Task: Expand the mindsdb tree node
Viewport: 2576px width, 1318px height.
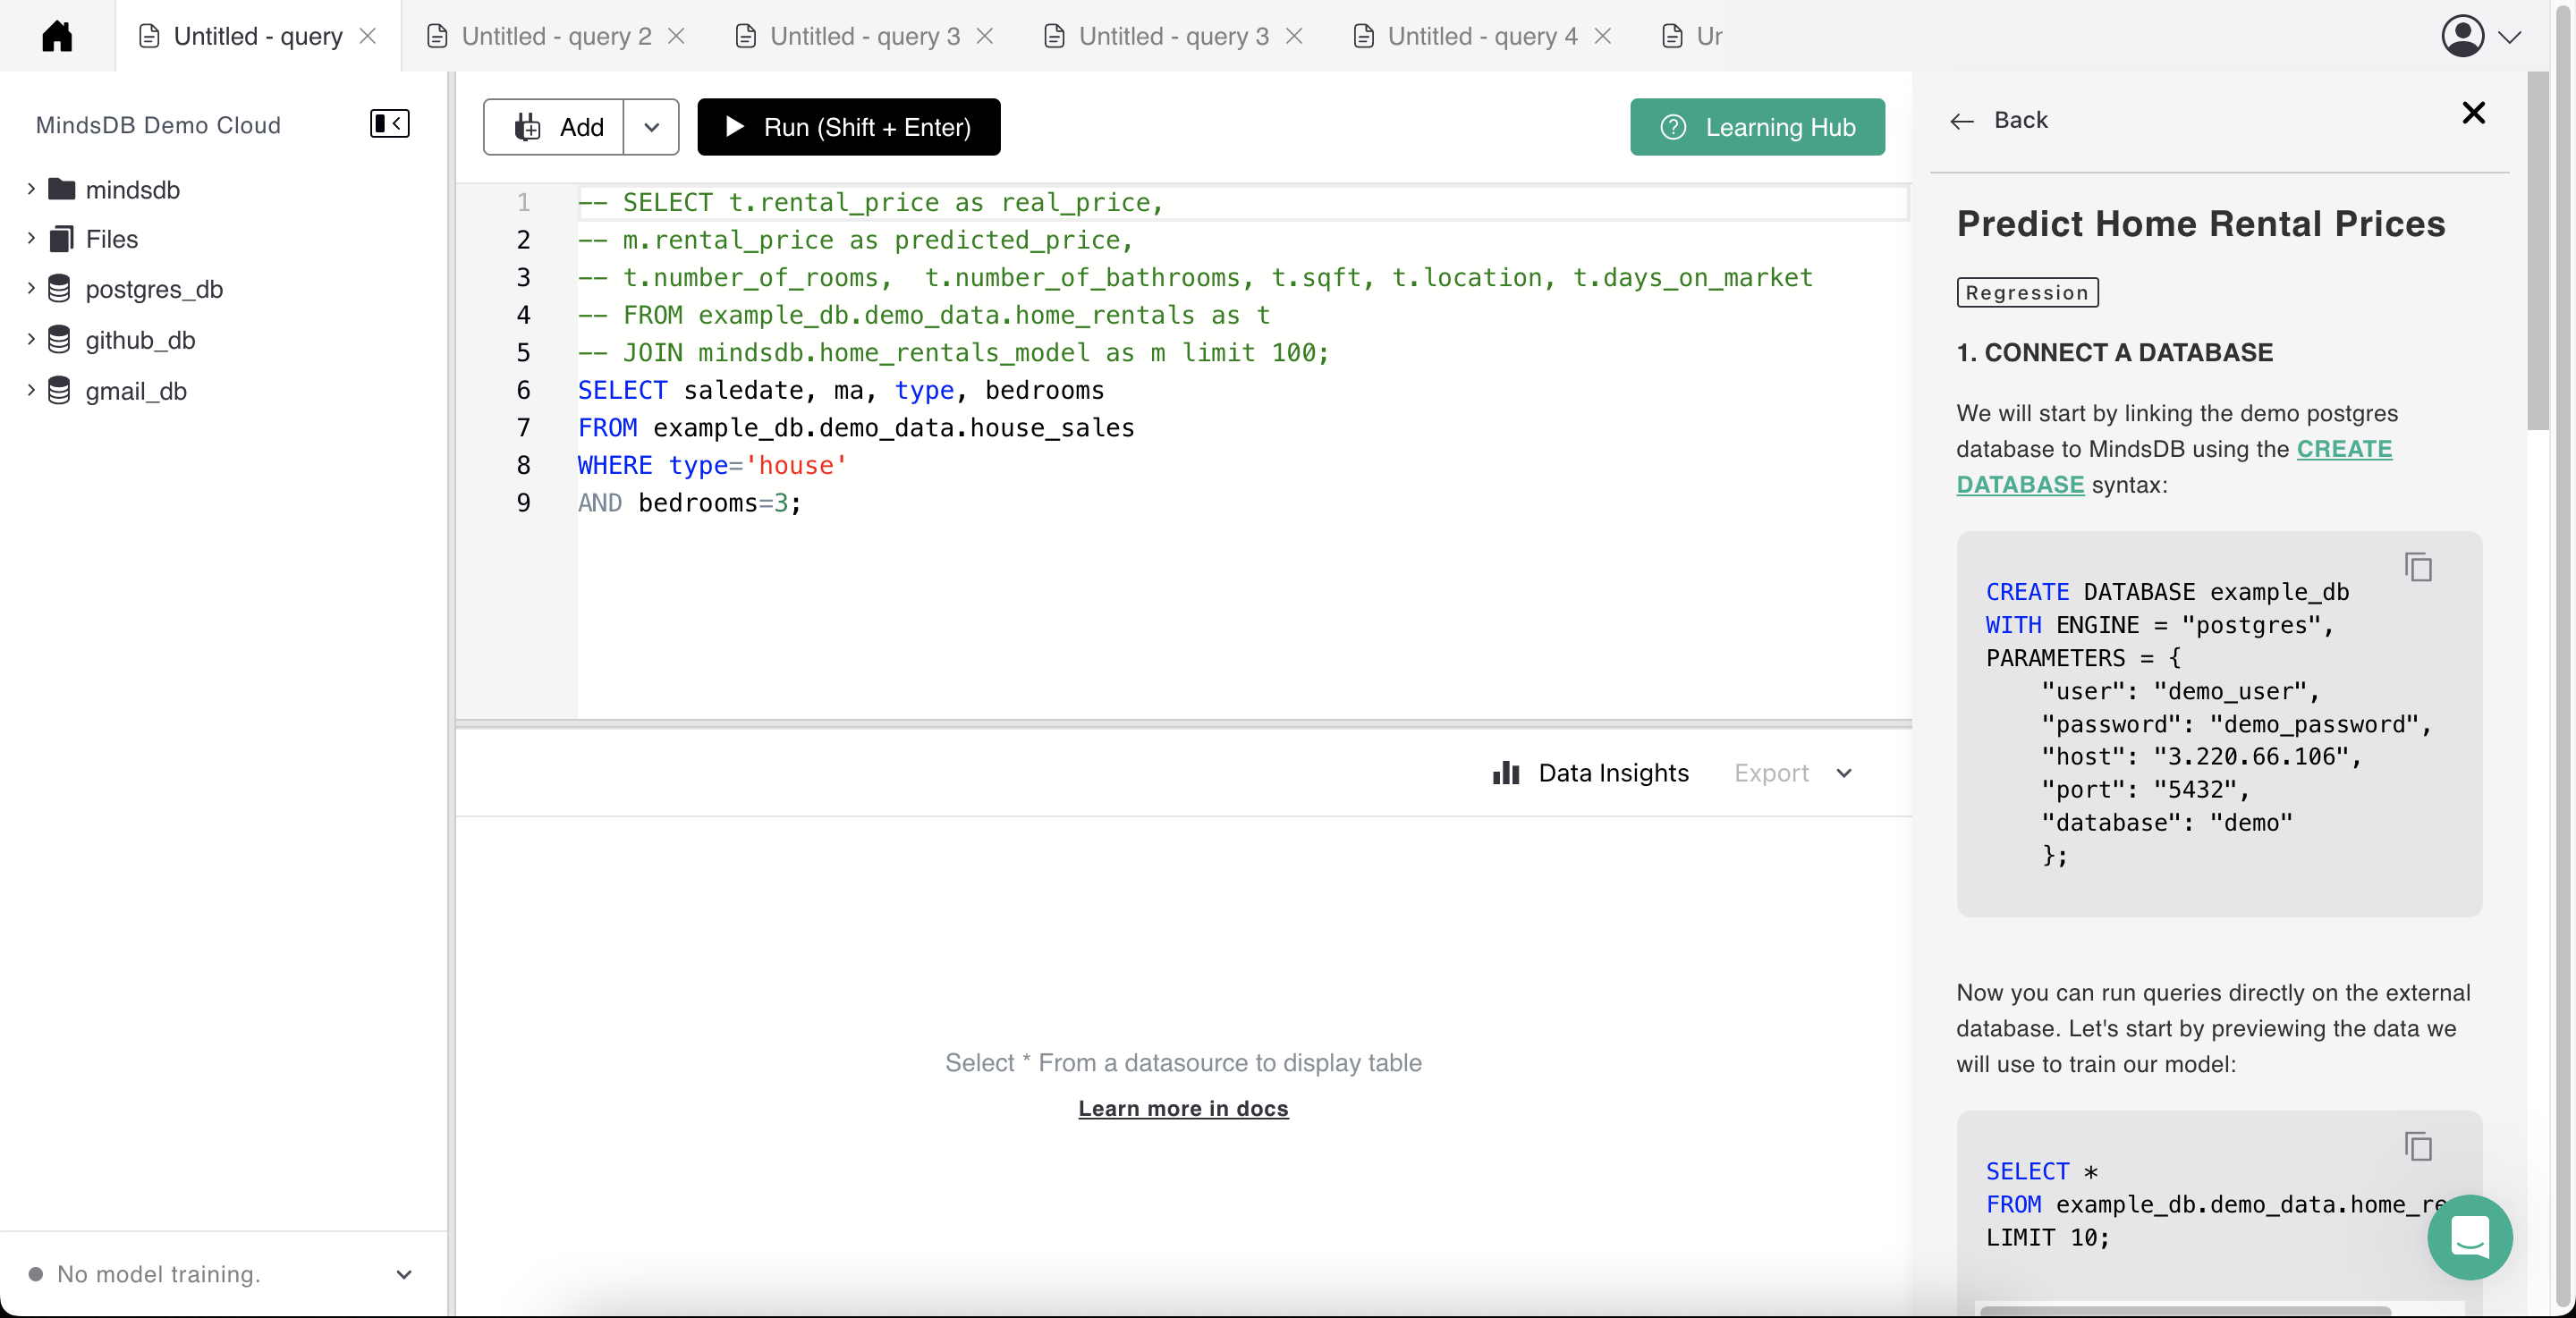Action: (x=31, y=188)
